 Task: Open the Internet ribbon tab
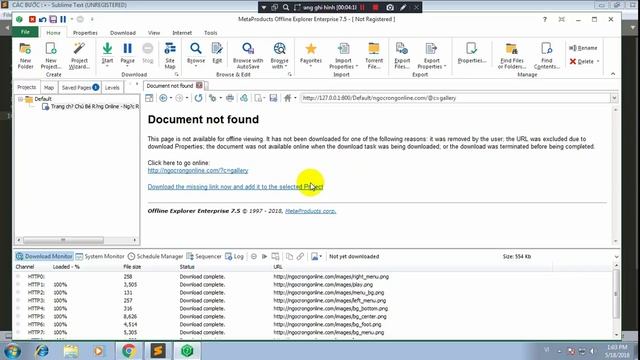[x=182, y=33]
